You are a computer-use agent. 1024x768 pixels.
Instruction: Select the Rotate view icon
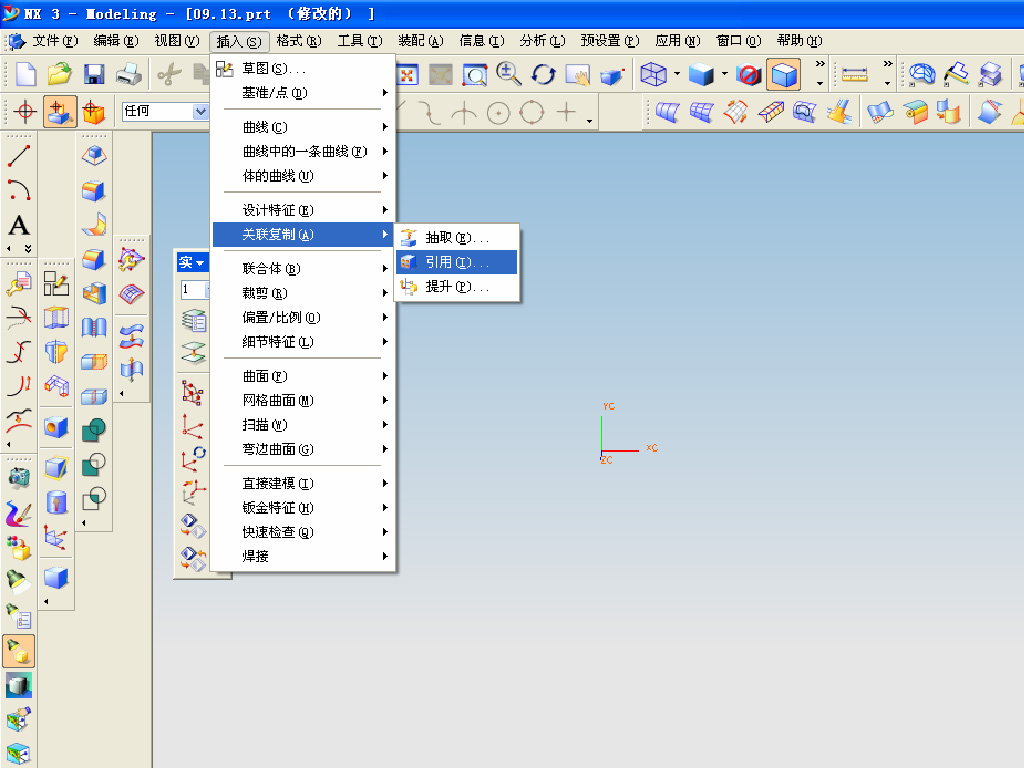click(x=543, y=74)
